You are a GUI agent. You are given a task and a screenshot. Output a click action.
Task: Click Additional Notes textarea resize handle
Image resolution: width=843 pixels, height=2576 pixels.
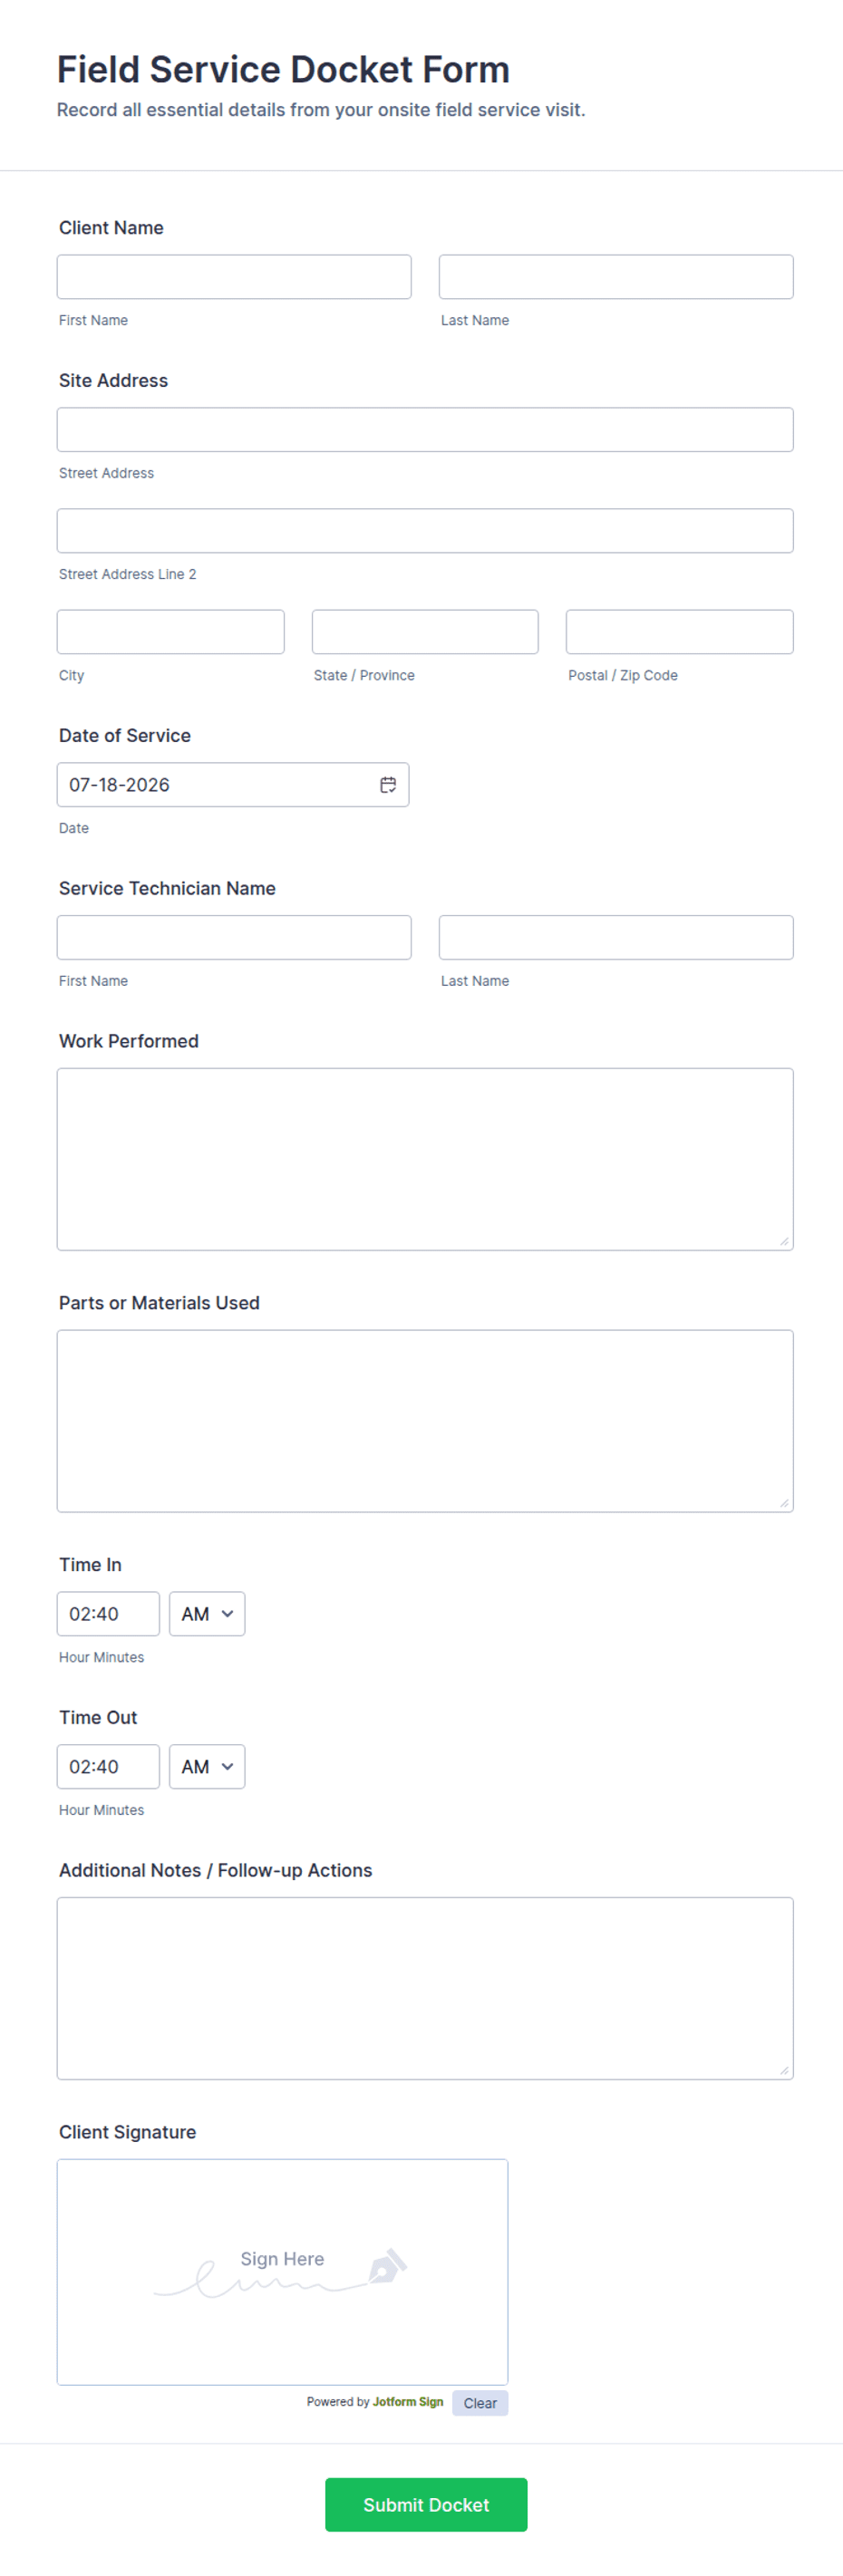(x=784, y=2070)
